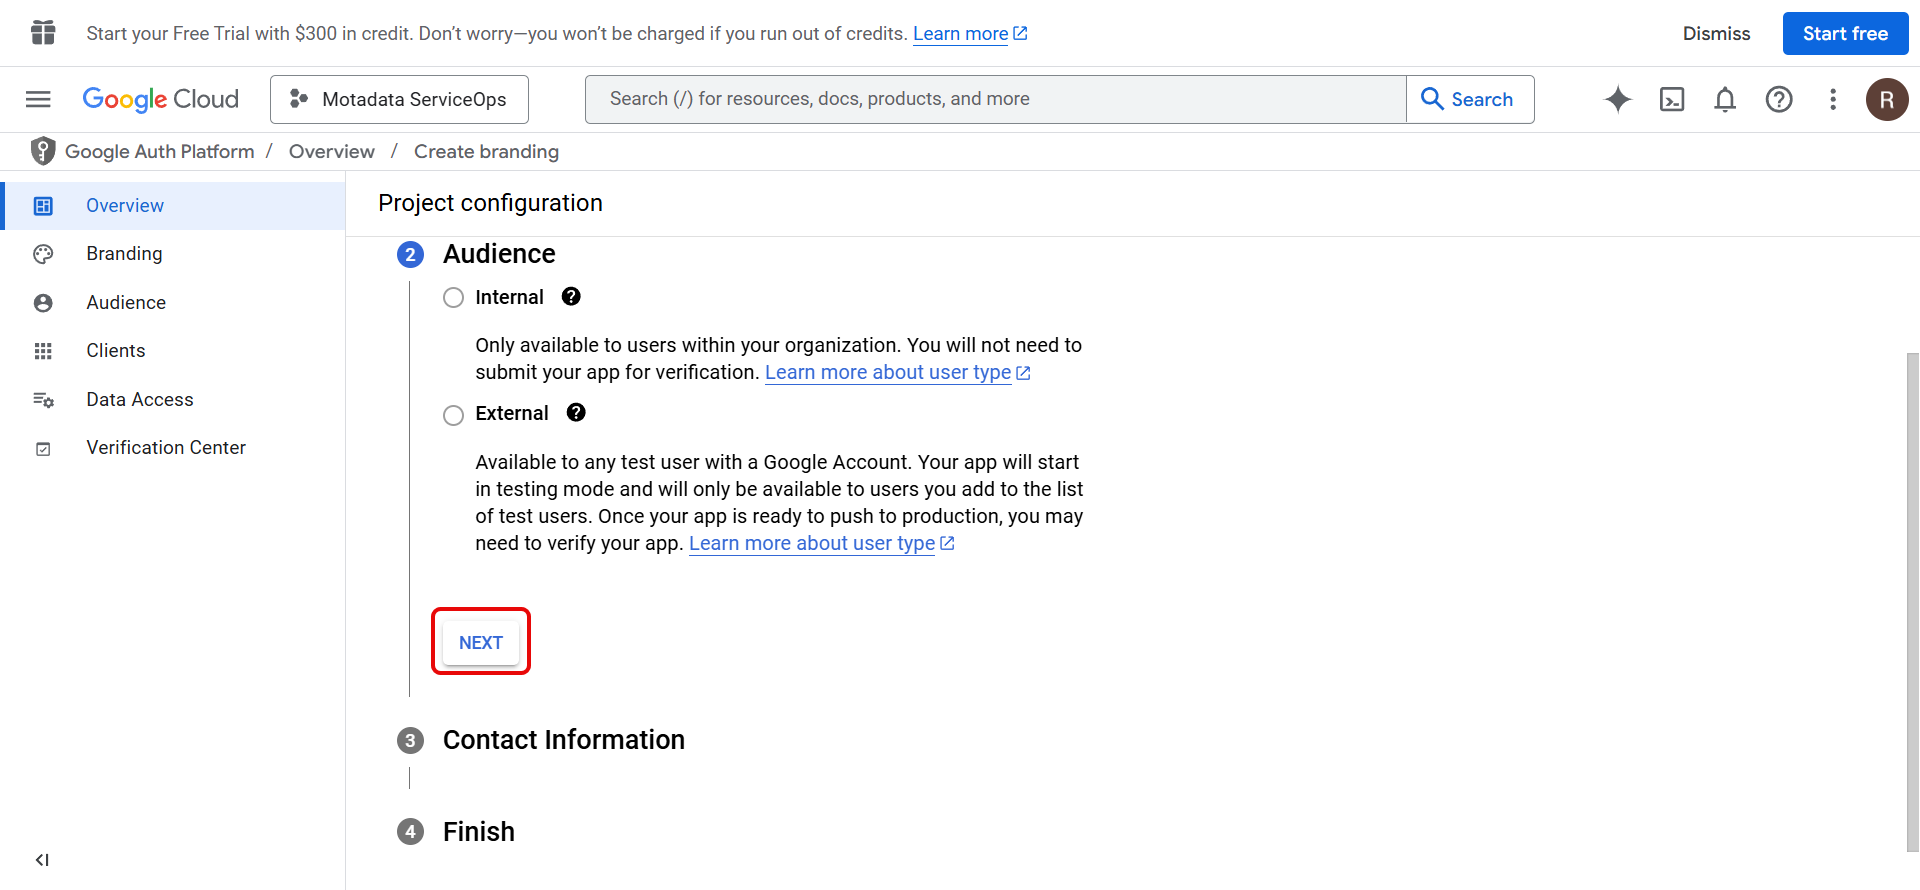The width and height of the screenshot is (1920, 890).
Task: Expand the Finish step
Action: click(x=478, y=832)
